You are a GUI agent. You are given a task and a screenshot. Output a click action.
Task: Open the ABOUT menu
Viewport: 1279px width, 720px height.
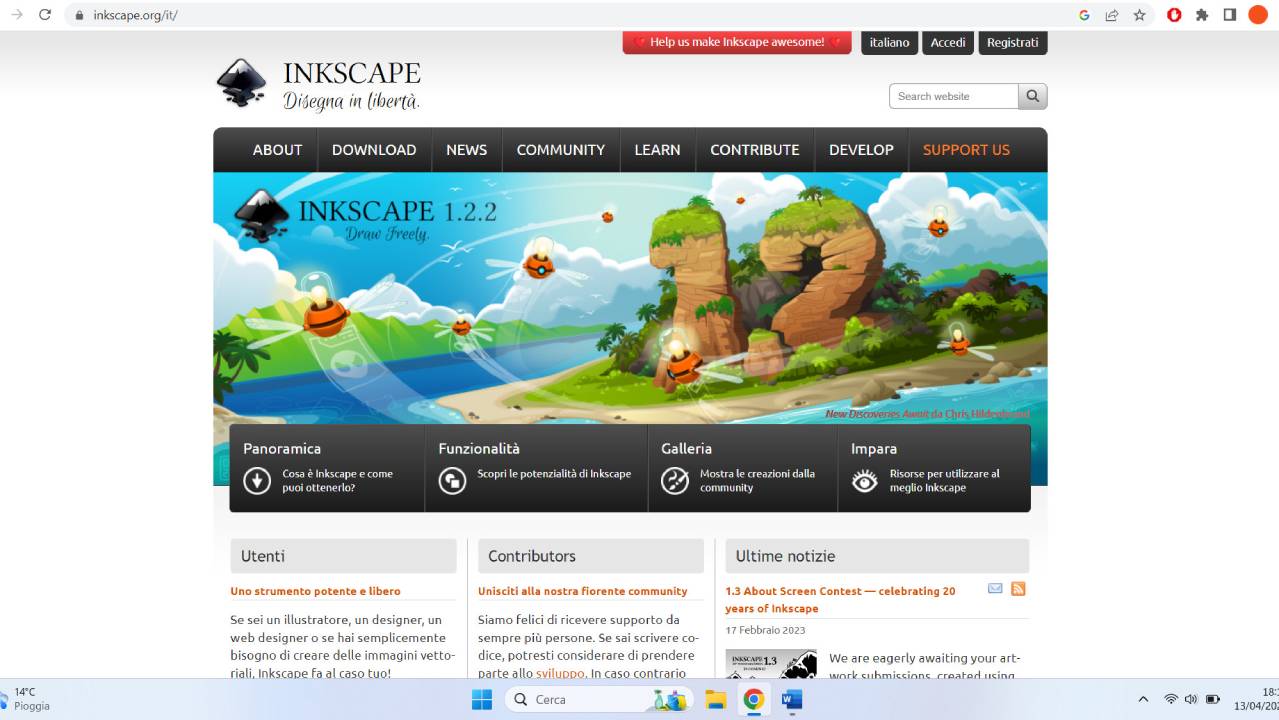(277, 150)
